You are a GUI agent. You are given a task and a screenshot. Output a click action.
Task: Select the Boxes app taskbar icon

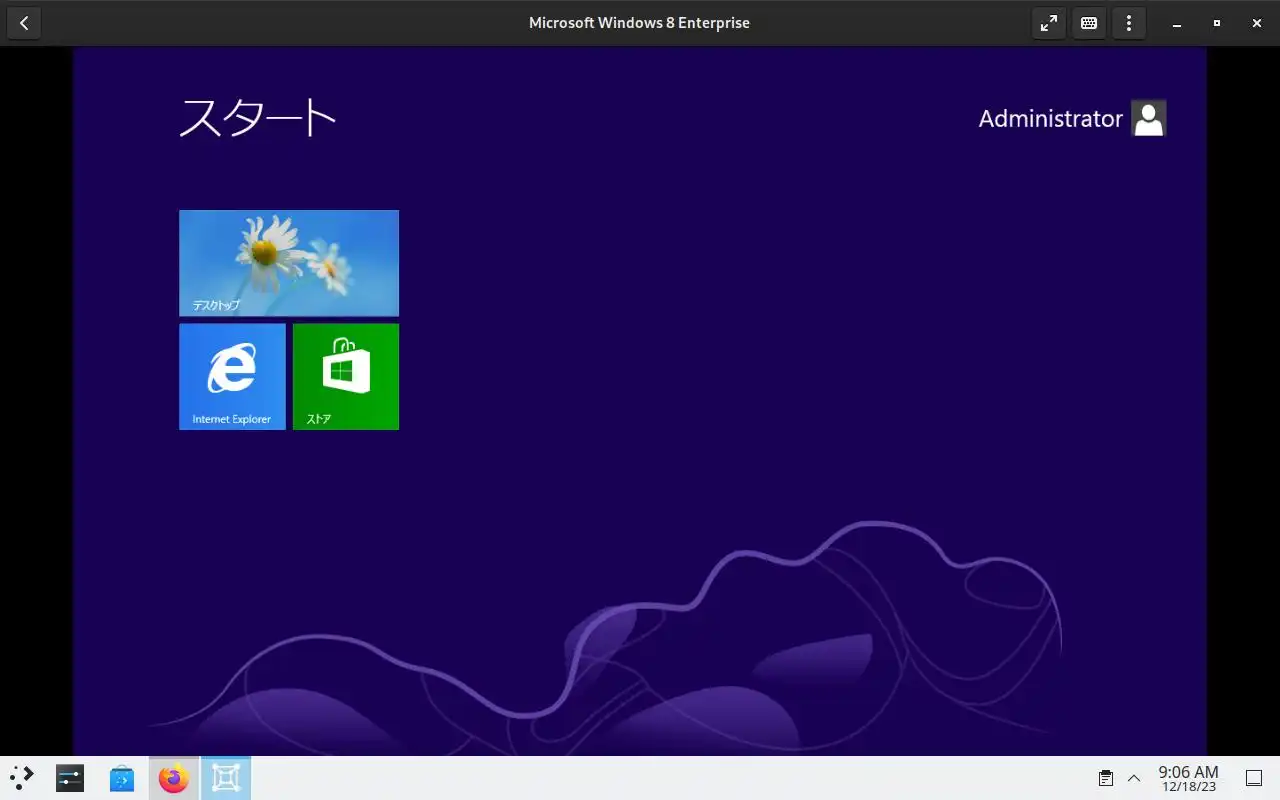click(x=226, y=778)
